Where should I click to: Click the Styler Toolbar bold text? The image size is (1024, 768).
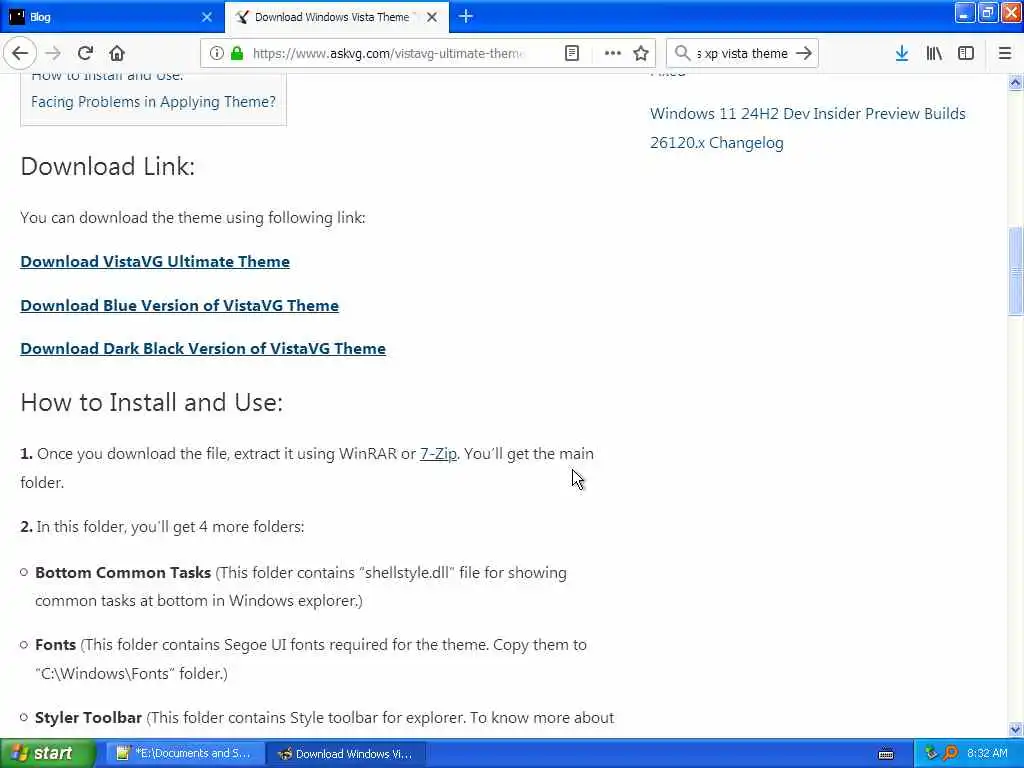88,718
